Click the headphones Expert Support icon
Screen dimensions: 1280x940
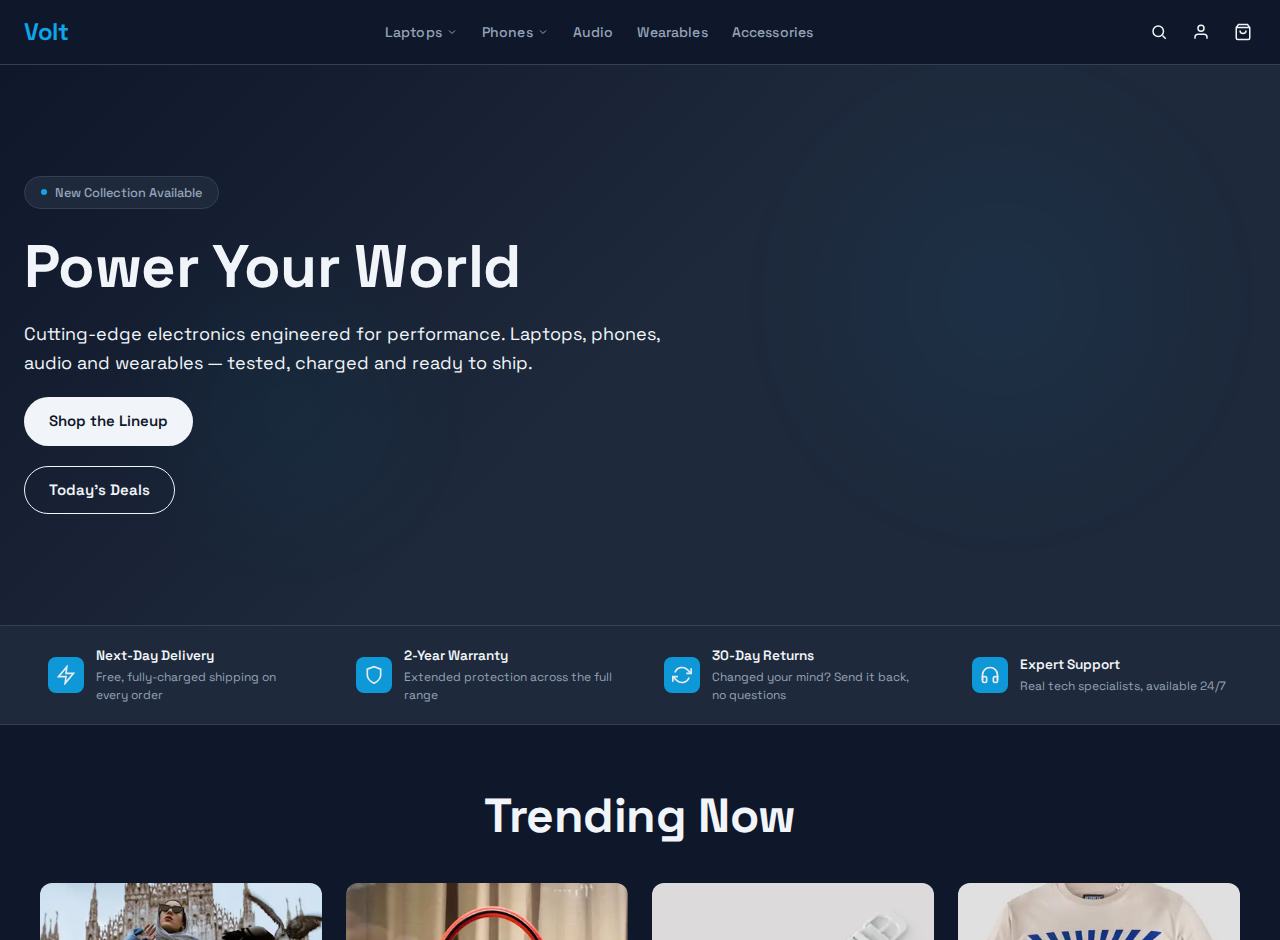click(x=990, y=675)
